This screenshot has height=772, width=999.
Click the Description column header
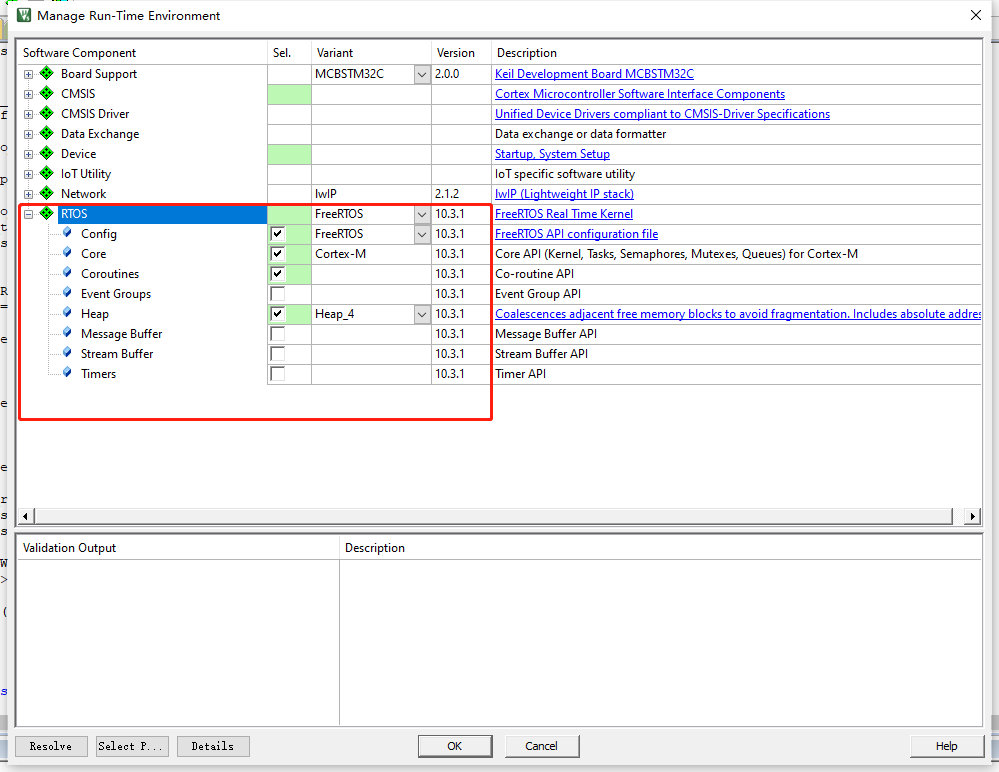coord(736,53)
